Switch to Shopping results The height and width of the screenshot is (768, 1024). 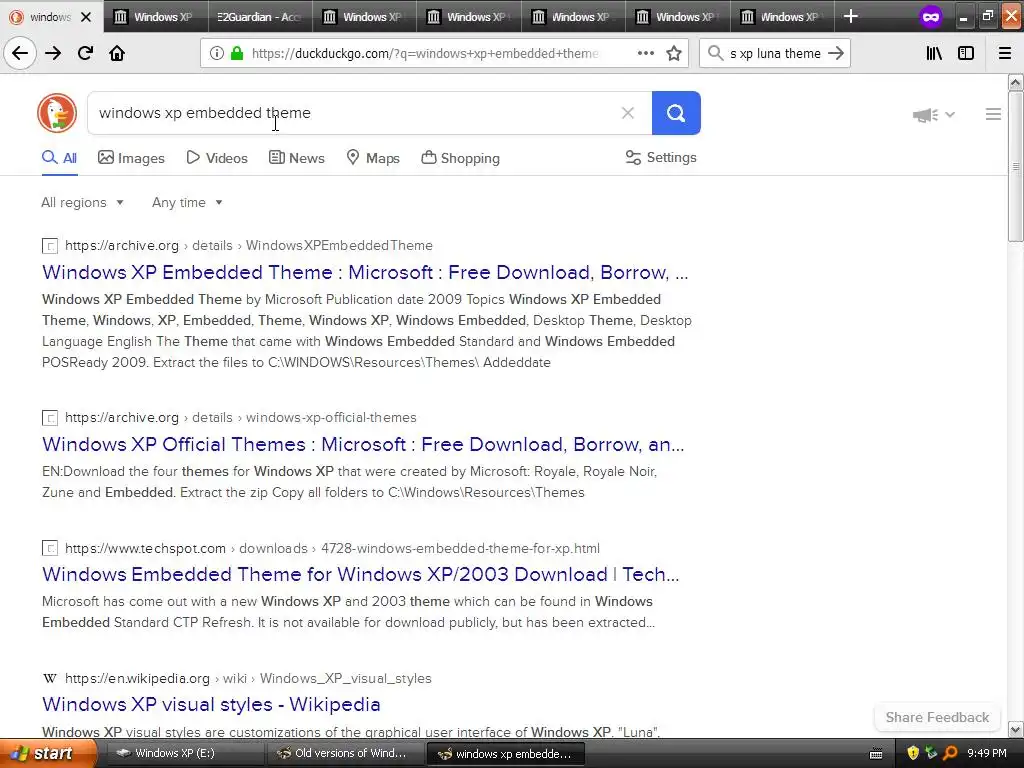[460, 158]
